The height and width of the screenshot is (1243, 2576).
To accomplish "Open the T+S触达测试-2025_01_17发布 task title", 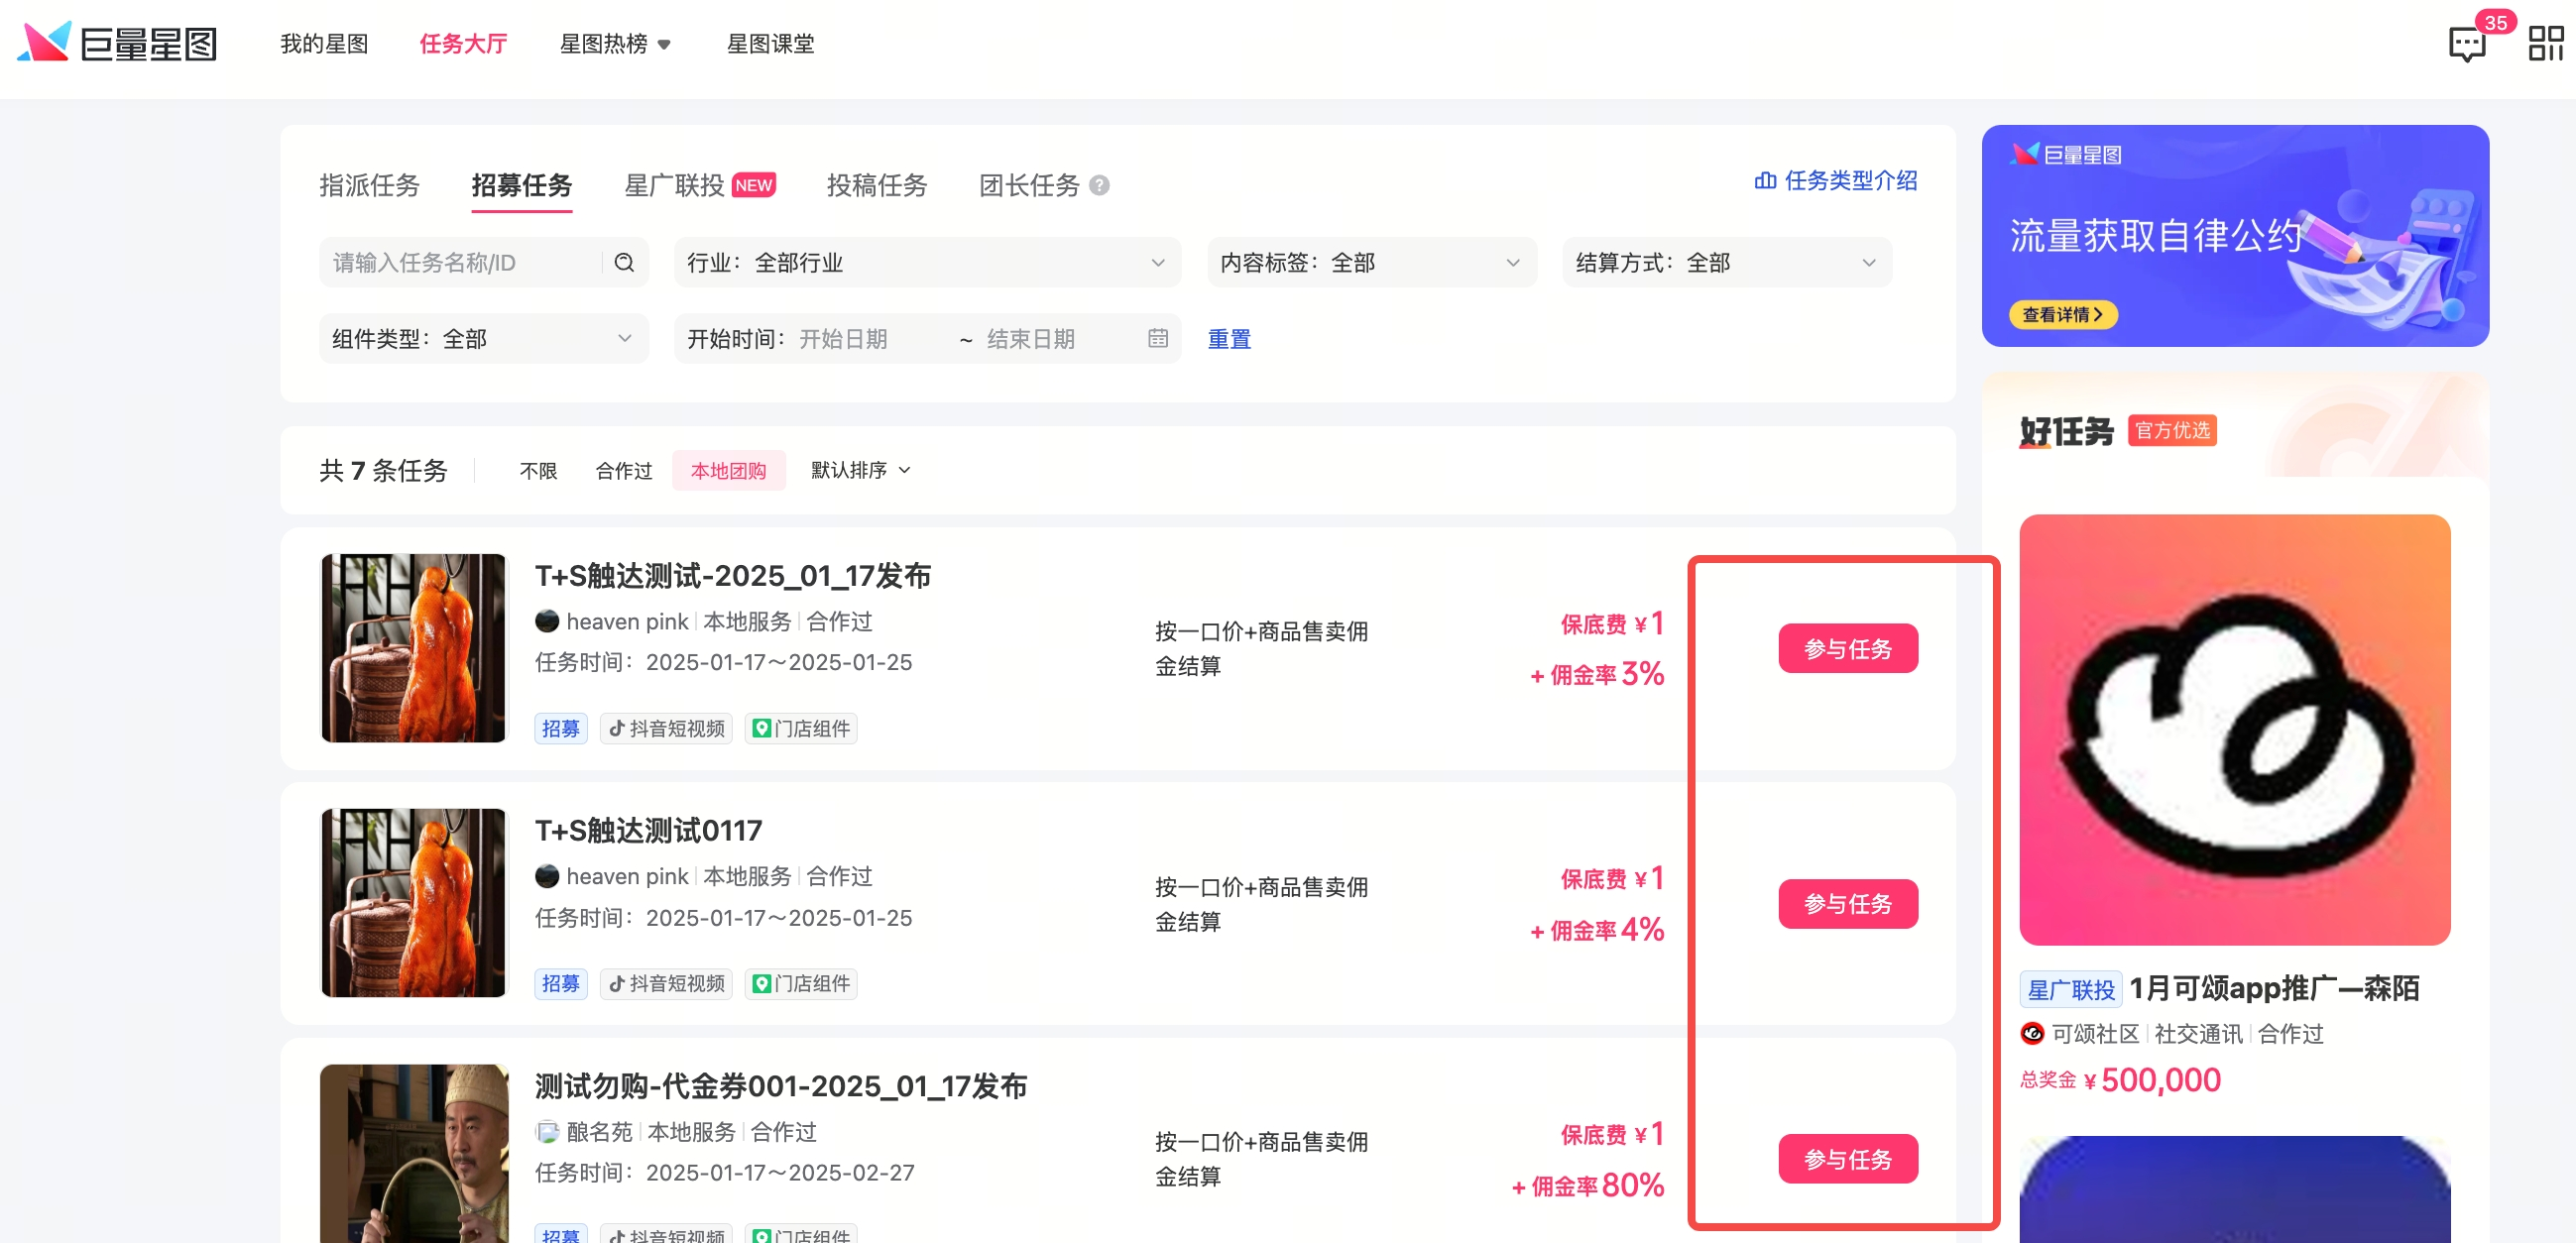I will pos(732,575).
